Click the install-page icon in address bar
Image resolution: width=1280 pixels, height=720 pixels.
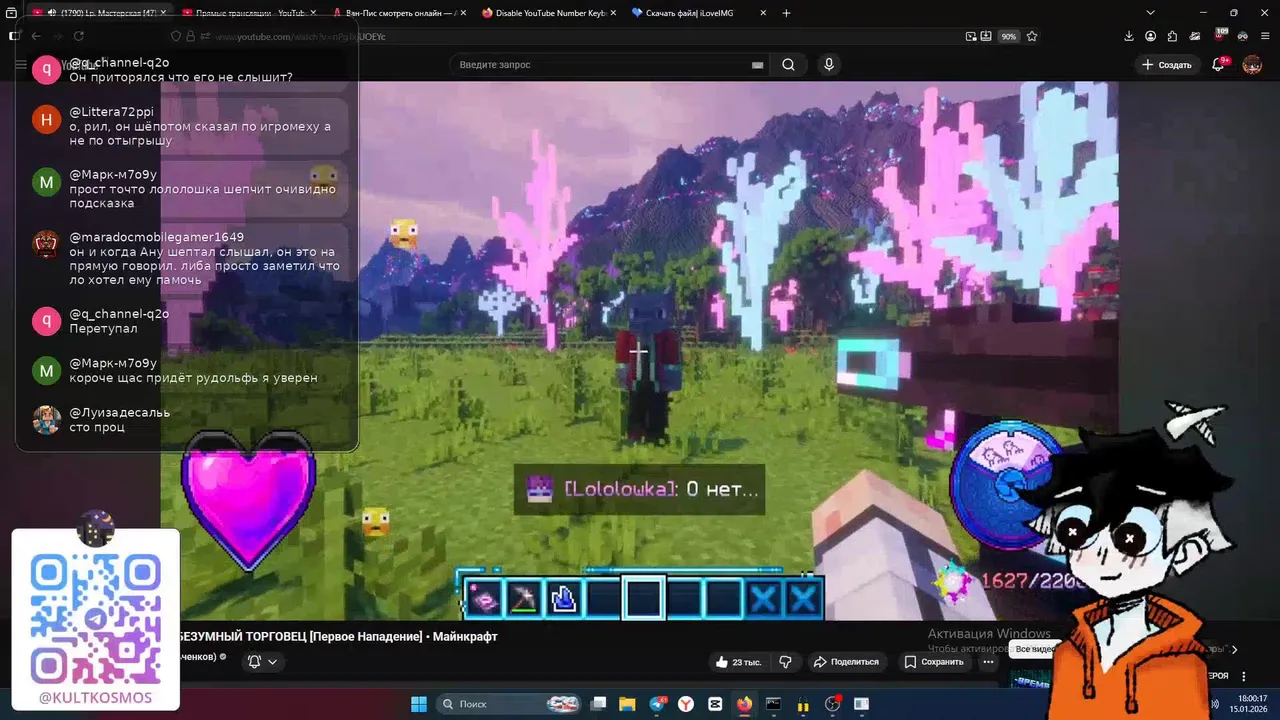pyautogui.click(x=986, y=36)
